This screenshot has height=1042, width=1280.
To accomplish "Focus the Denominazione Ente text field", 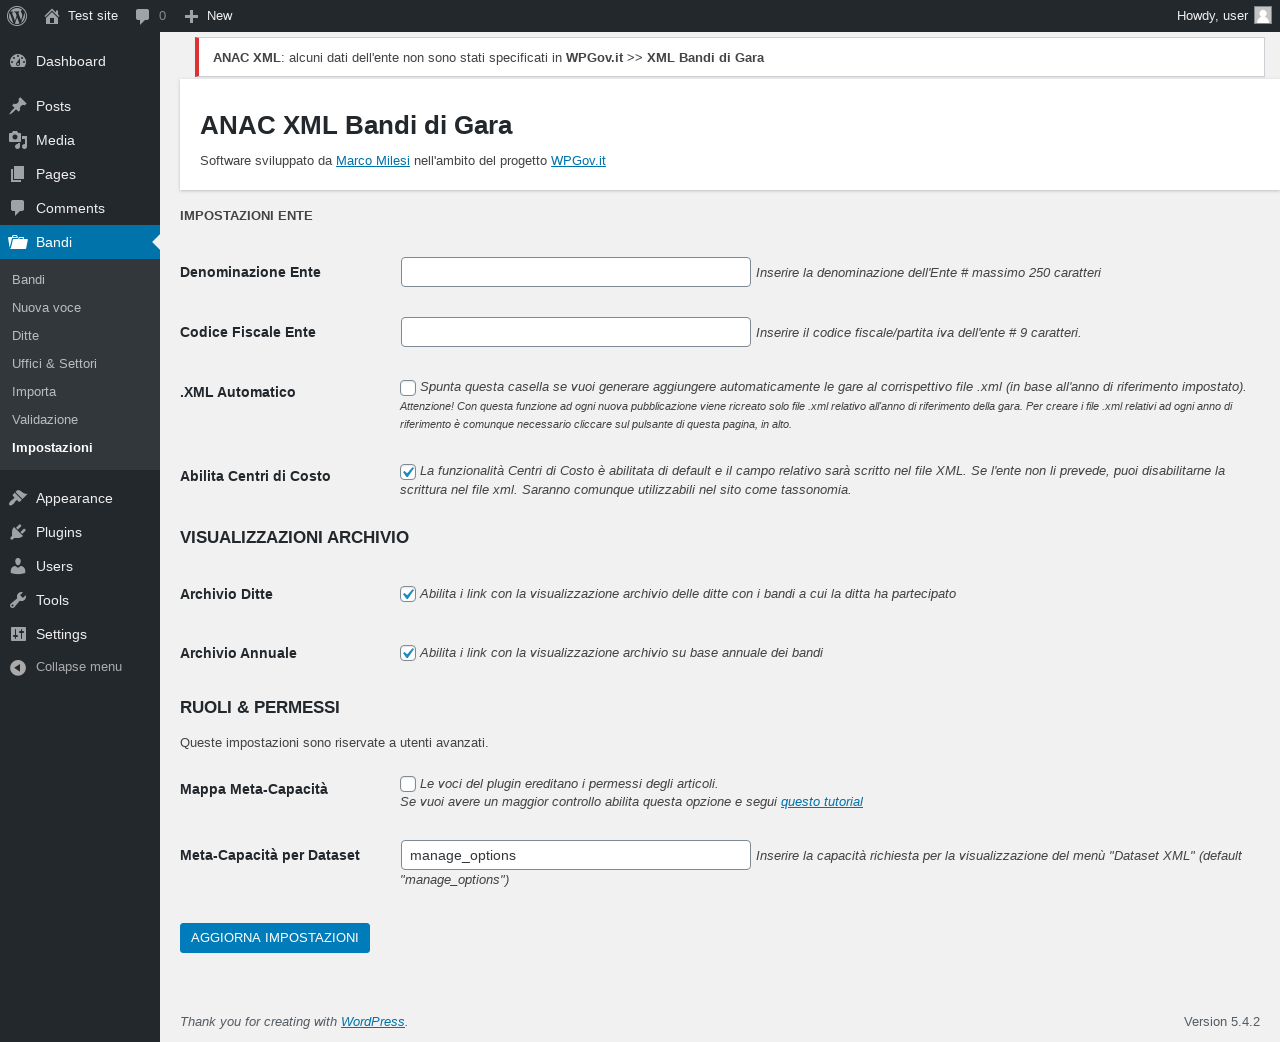I will (576, 272).
